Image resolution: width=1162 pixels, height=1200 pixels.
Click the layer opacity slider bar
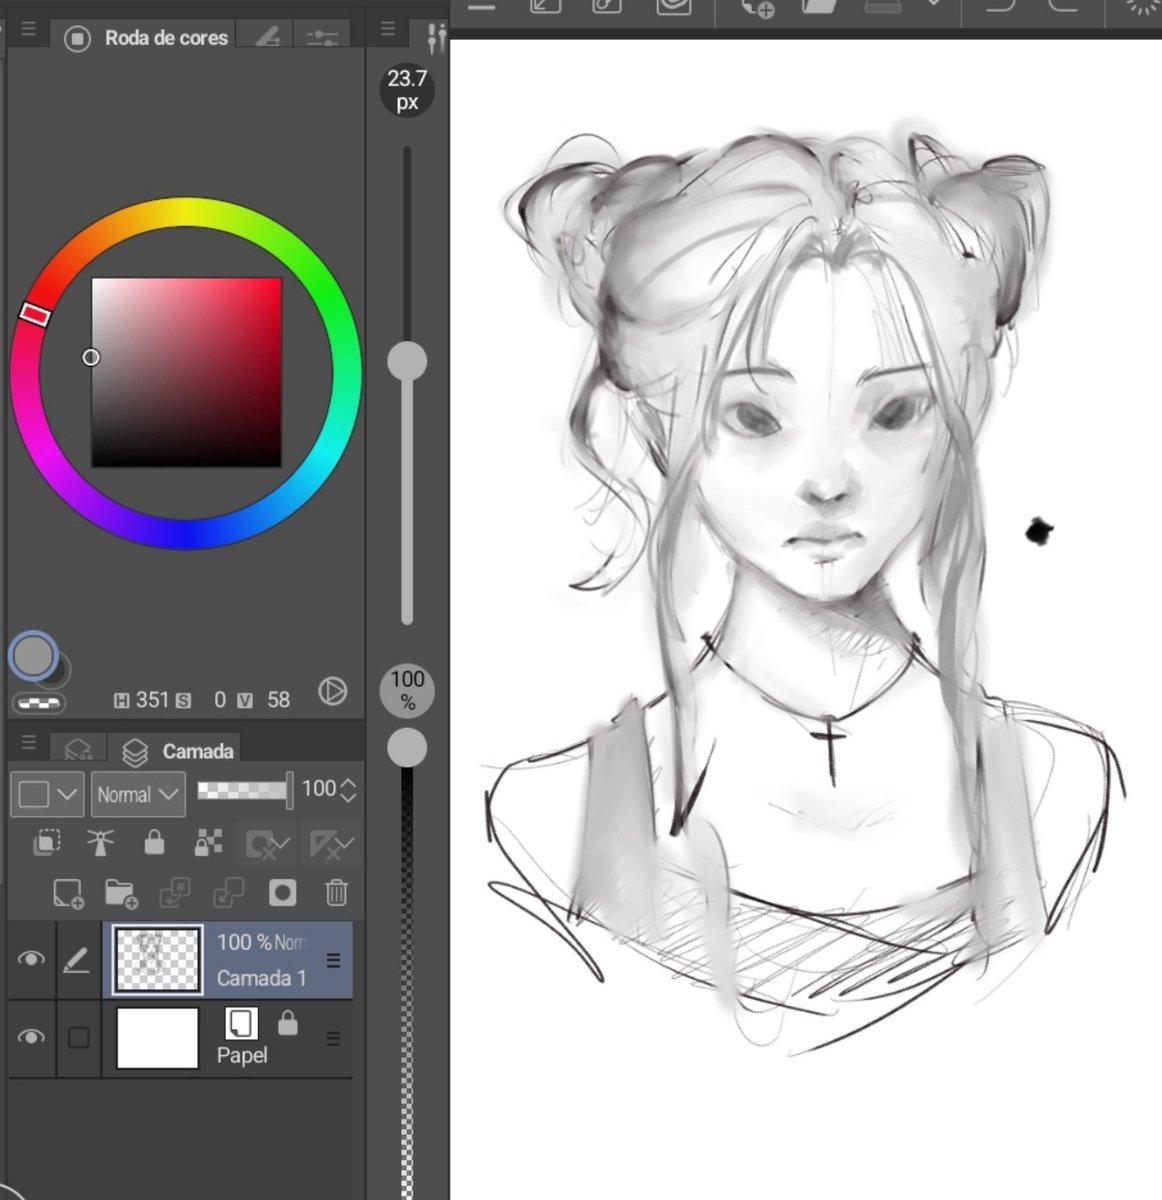244,791
